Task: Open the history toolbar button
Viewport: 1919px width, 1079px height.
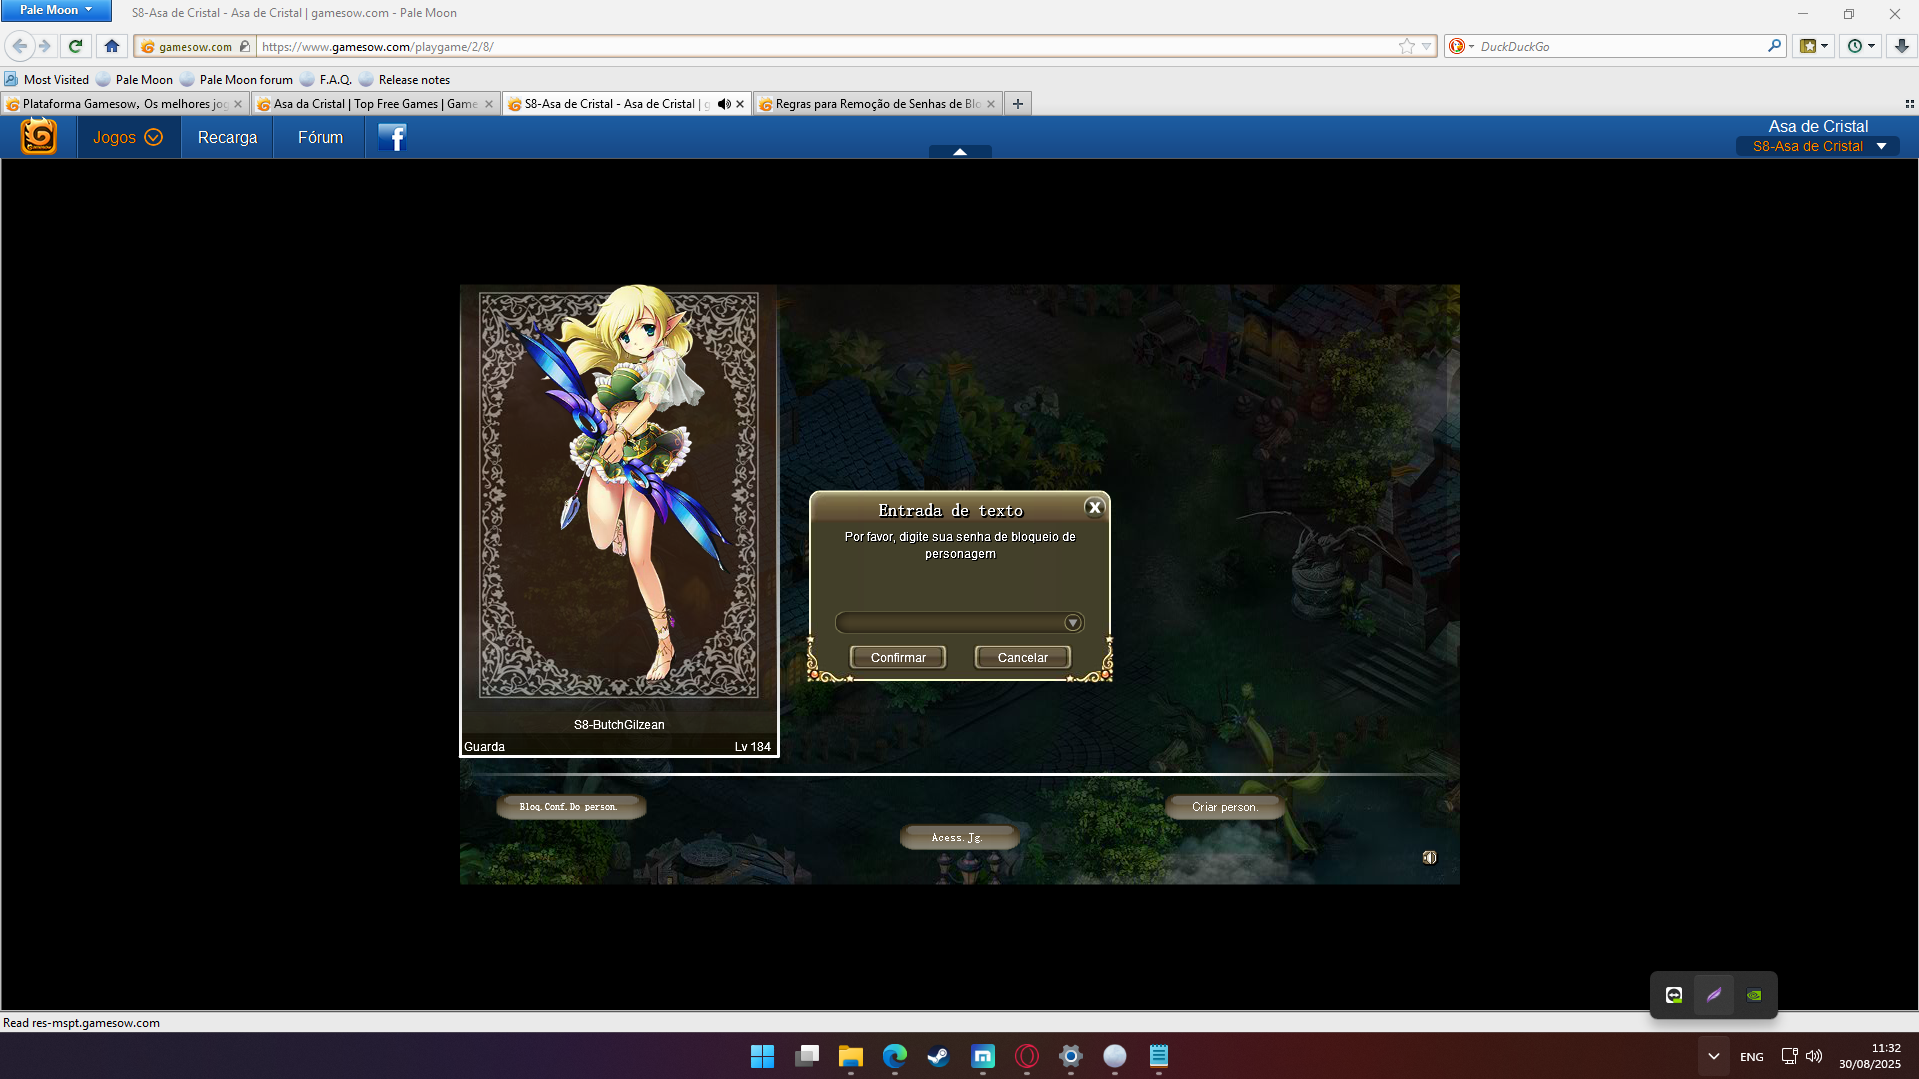Action: click(1861, 46)
